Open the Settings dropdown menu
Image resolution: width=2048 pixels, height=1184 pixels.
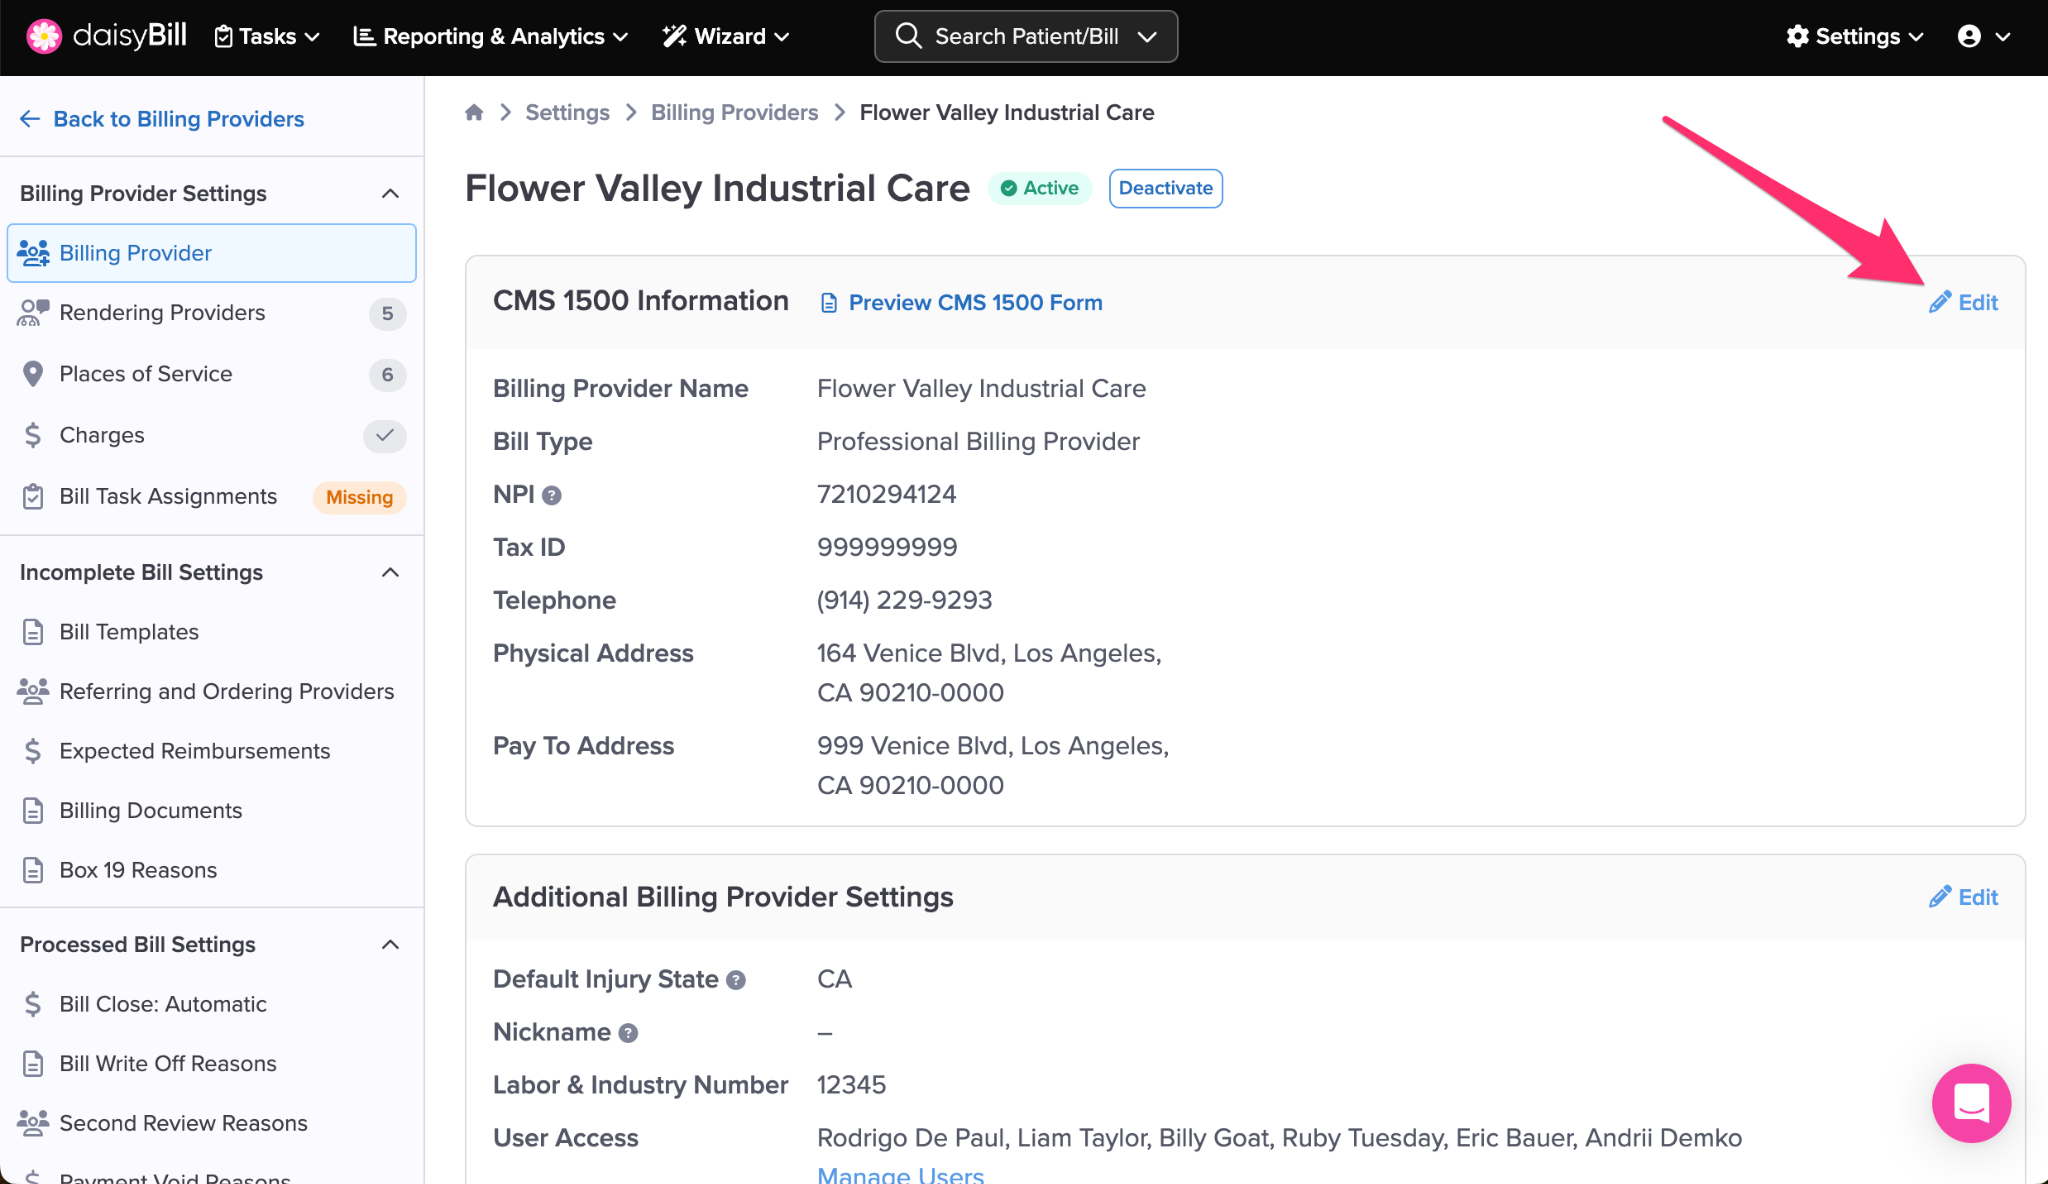tap(1855, 36)
